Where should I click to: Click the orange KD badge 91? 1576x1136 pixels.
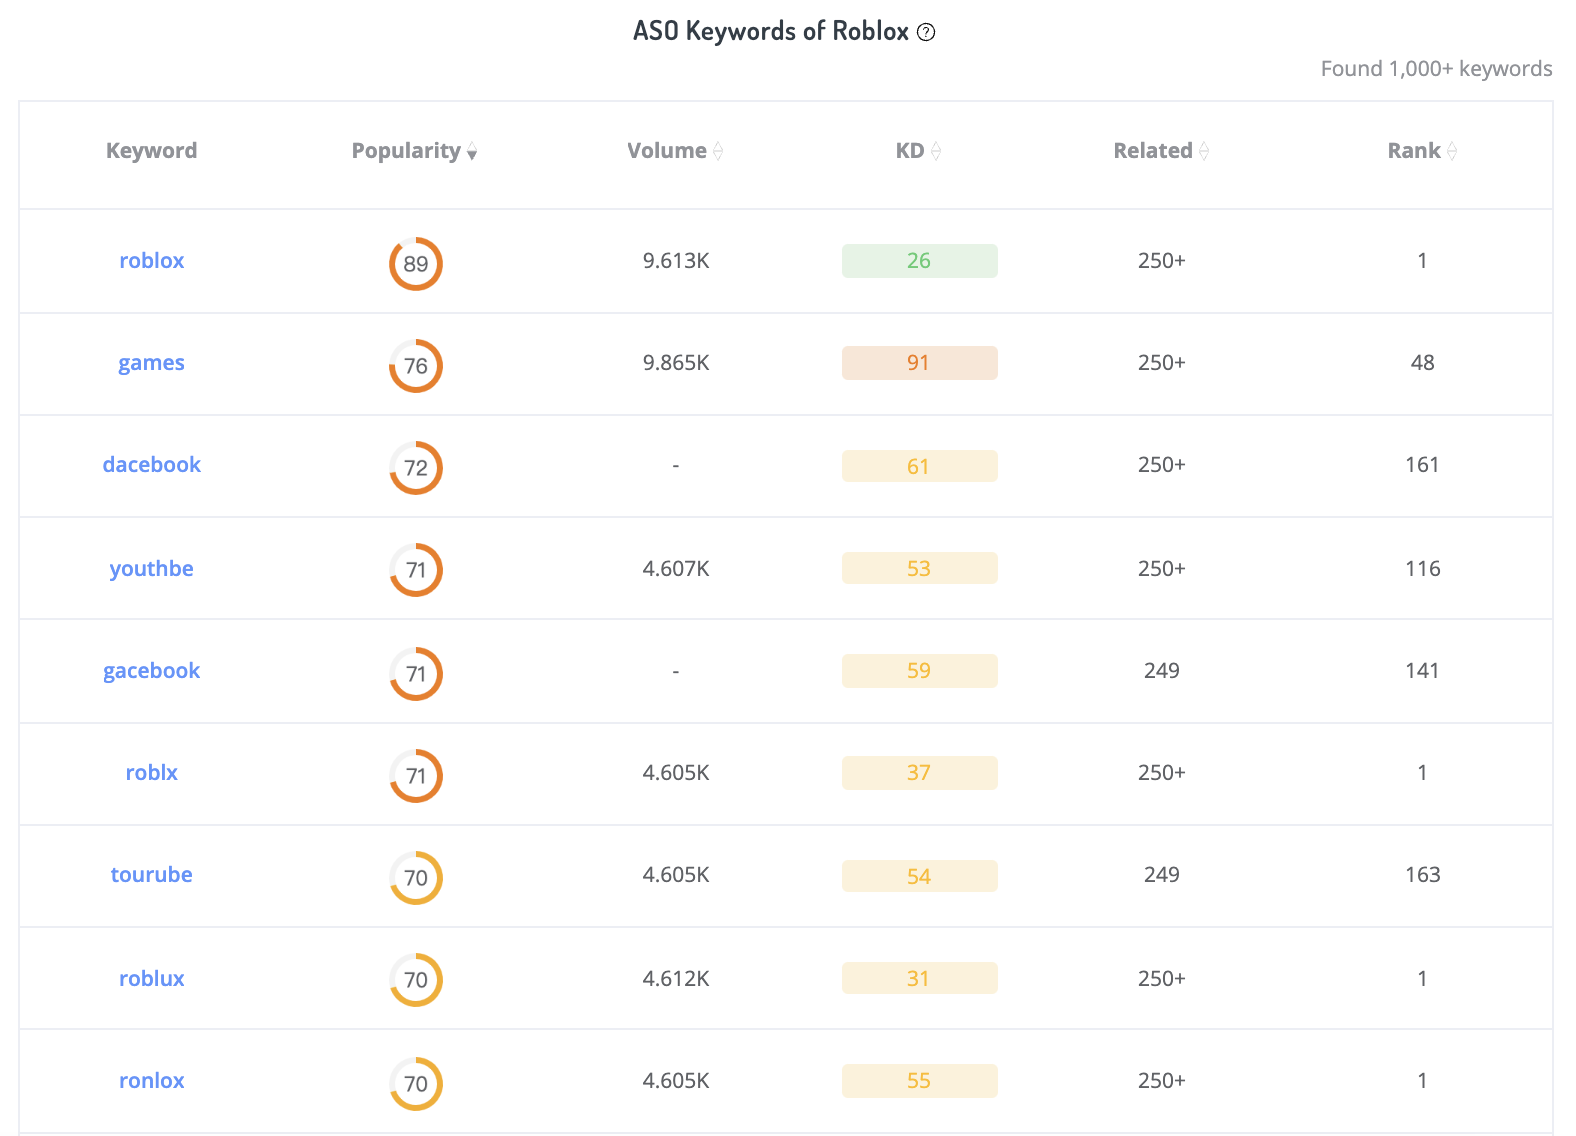coord(920,363)
